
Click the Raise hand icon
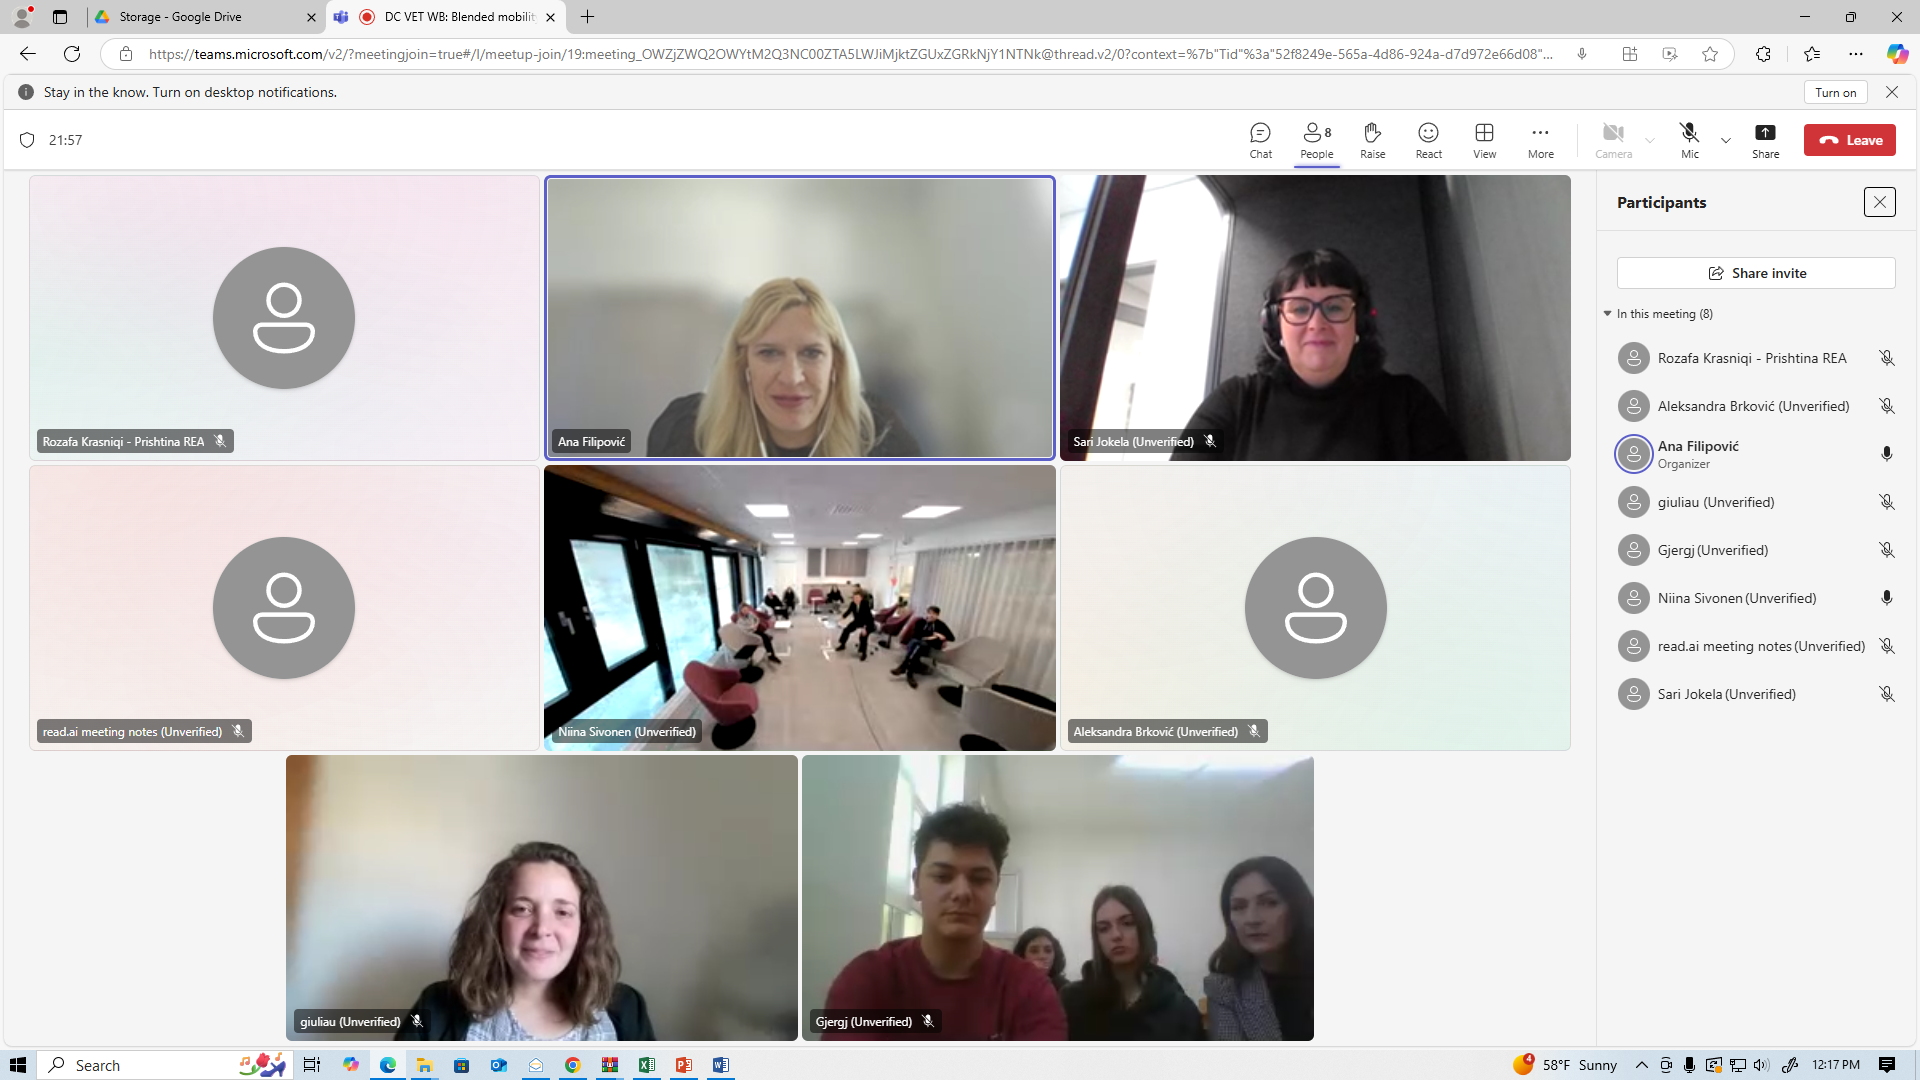pyautogui.click(x=1372, y=139)
